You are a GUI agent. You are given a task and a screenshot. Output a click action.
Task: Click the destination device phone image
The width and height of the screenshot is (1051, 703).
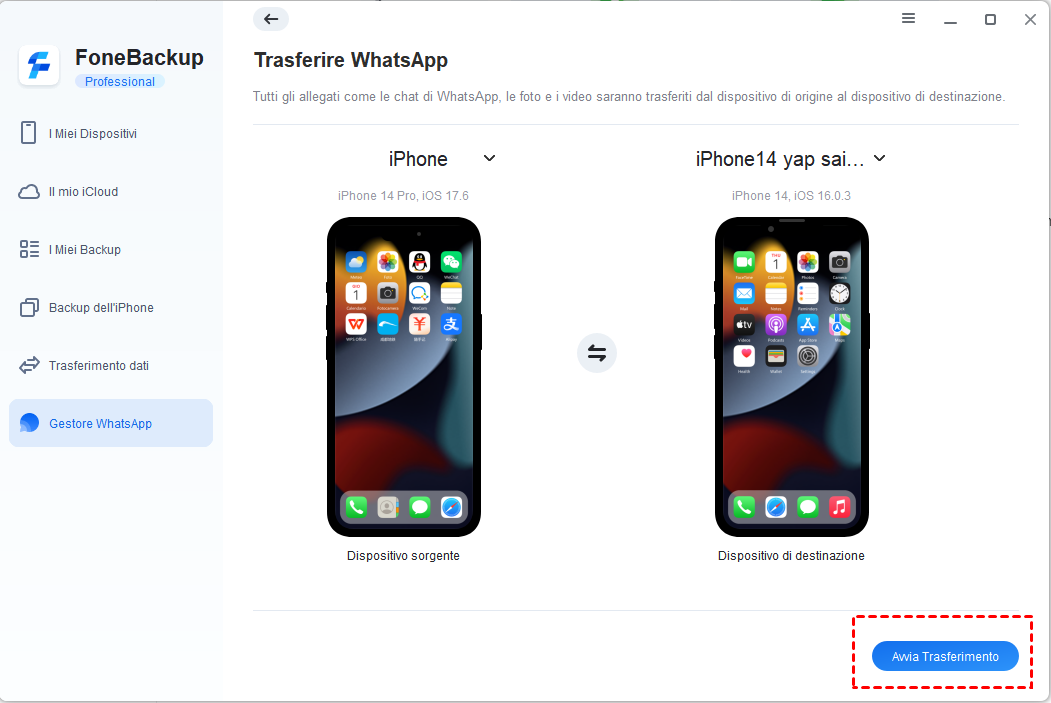point(792,377)
